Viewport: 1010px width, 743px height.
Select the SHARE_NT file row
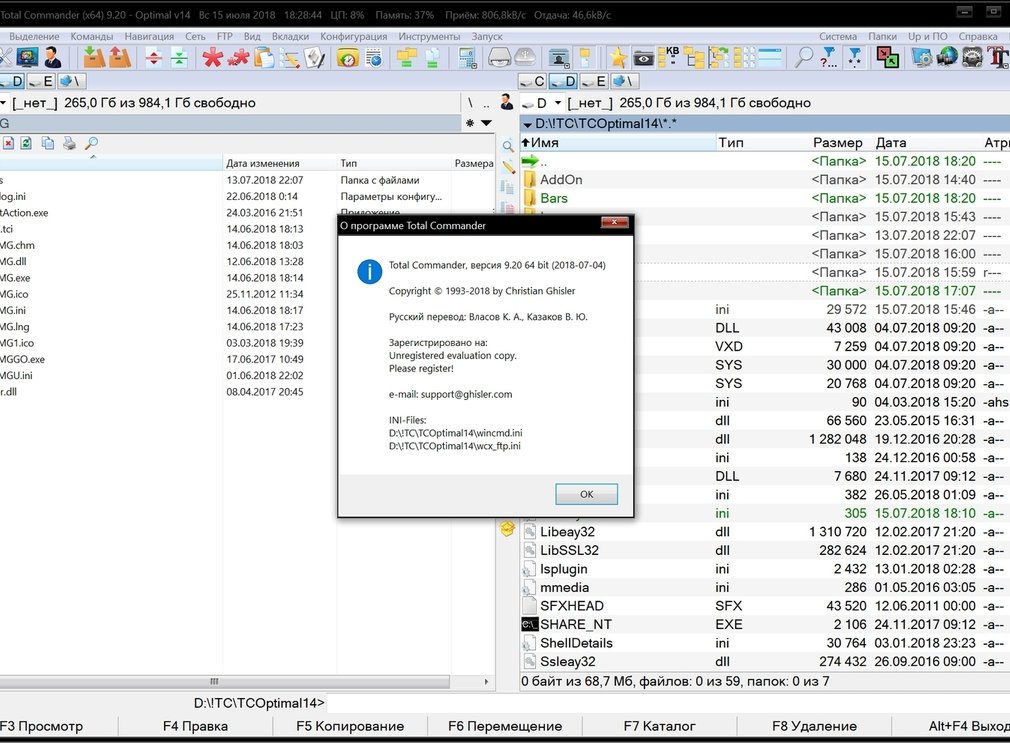tap(763, 625)
